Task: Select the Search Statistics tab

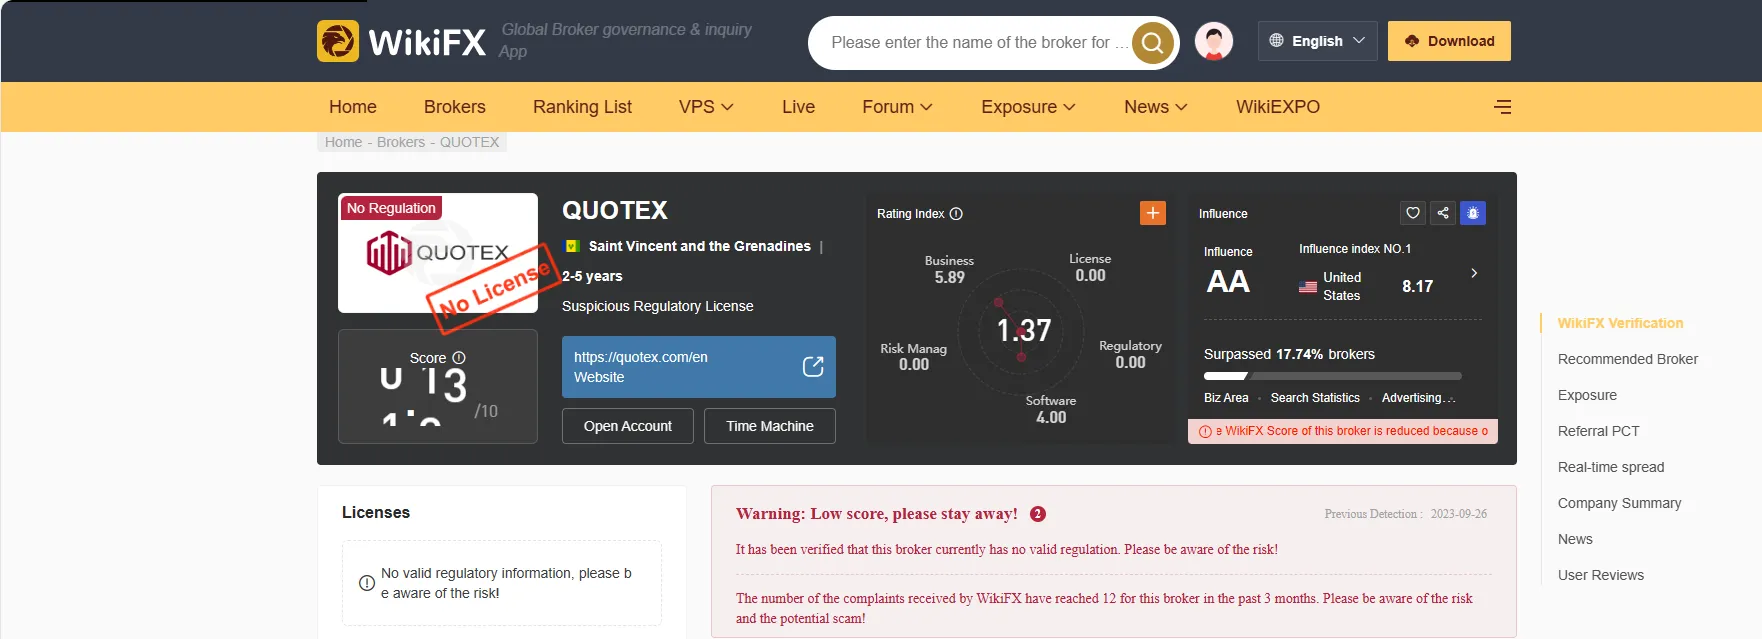Action: 1315,398
